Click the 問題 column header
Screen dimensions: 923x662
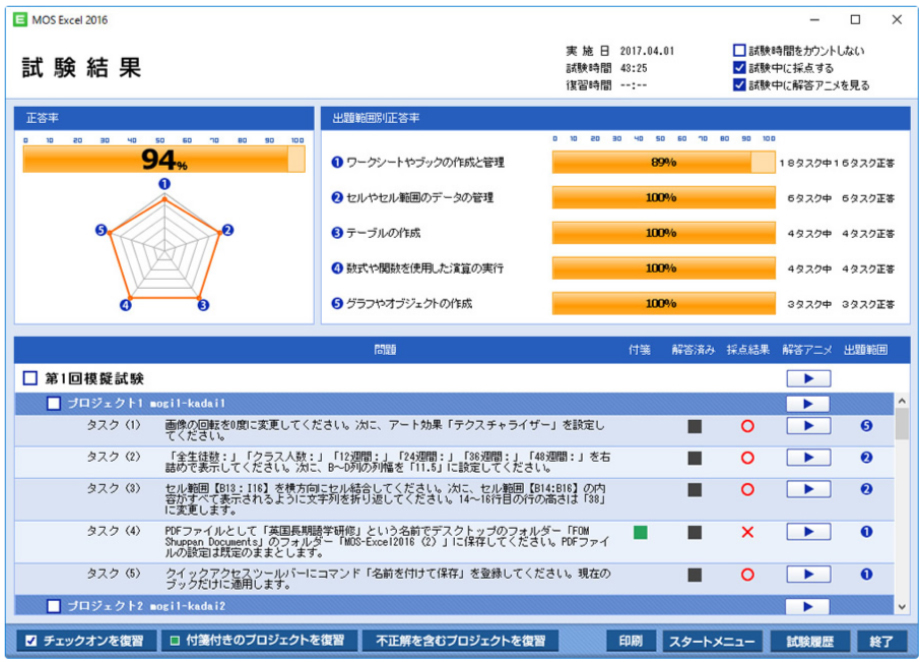point(385,350)
